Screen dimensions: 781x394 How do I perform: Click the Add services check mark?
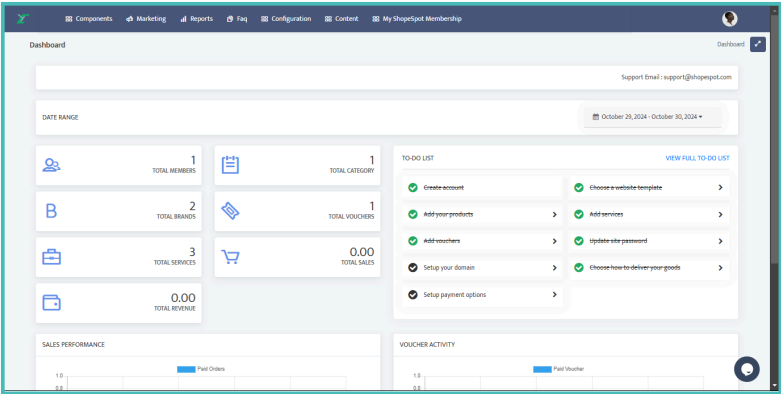579,214
